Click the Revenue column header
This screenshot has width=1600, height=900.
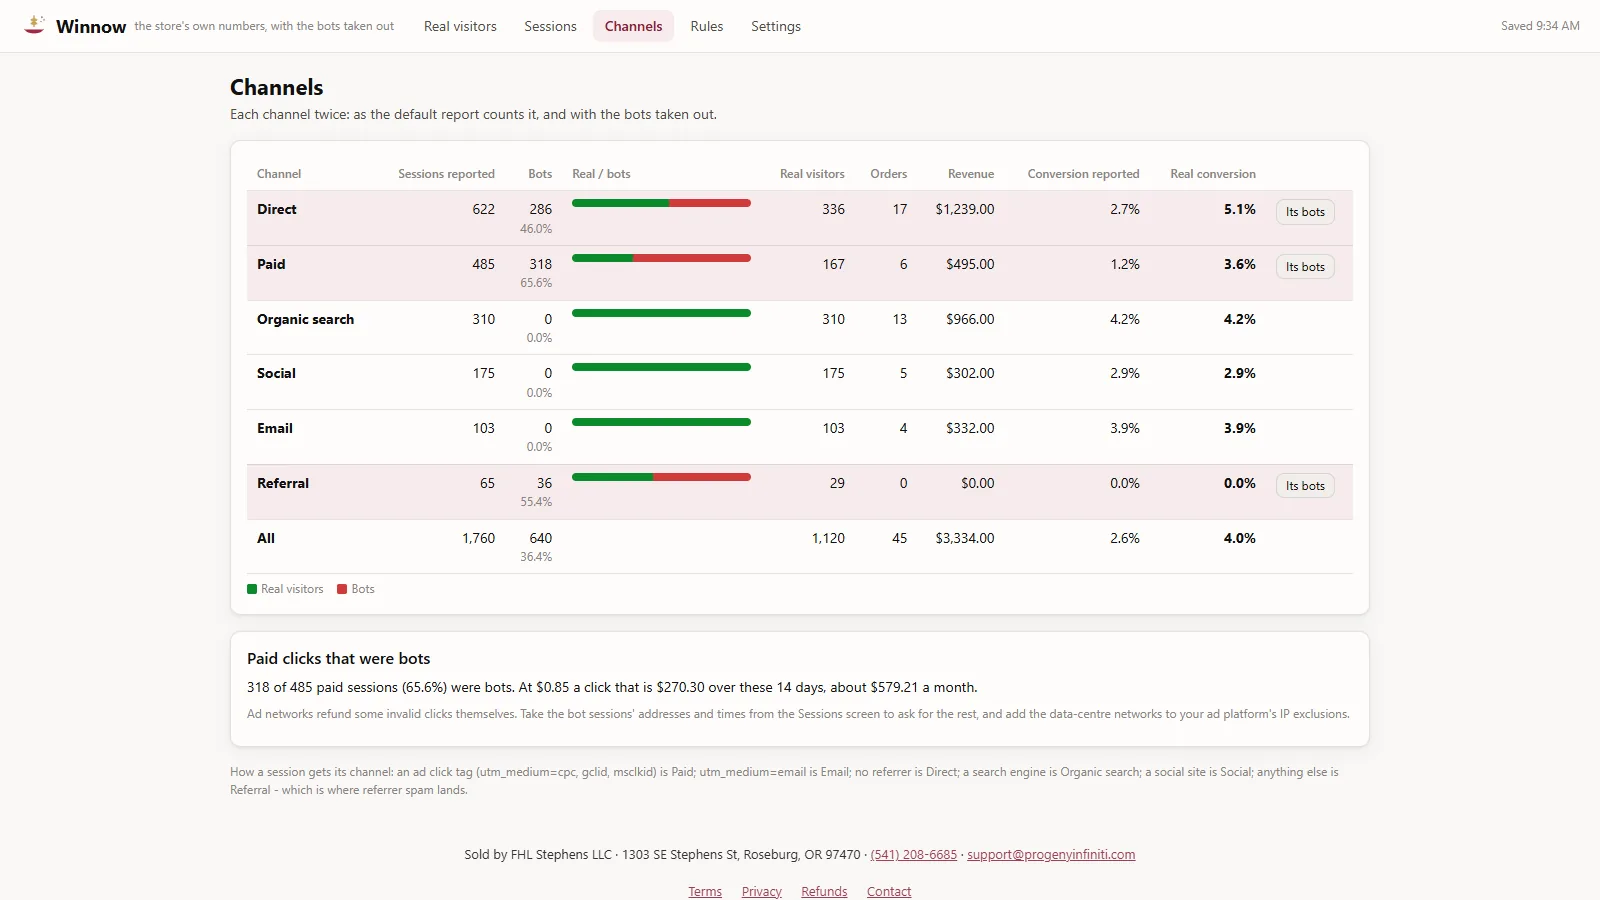[971, 174]
